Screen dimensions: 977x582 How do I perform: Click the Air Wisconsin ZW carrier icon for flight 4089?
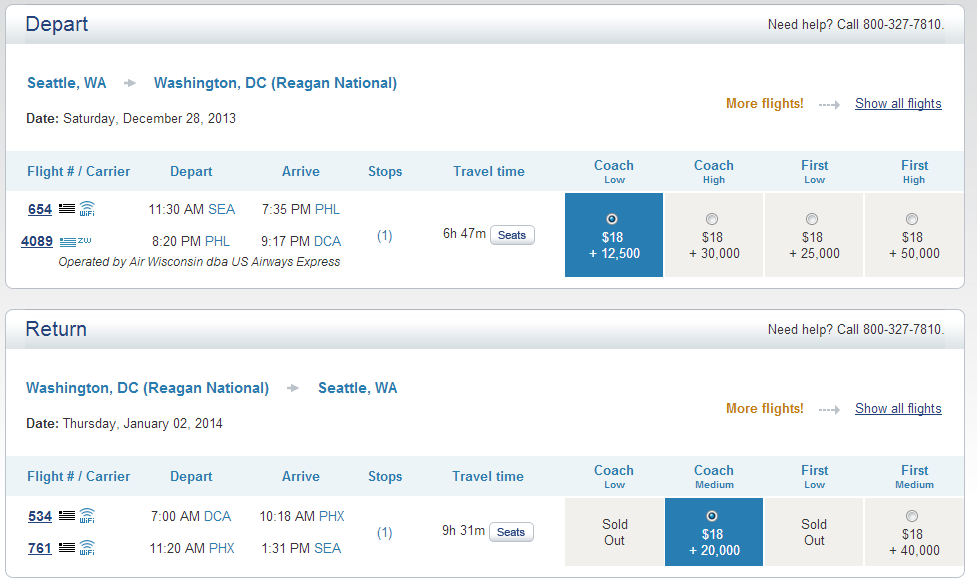(75, 241)
